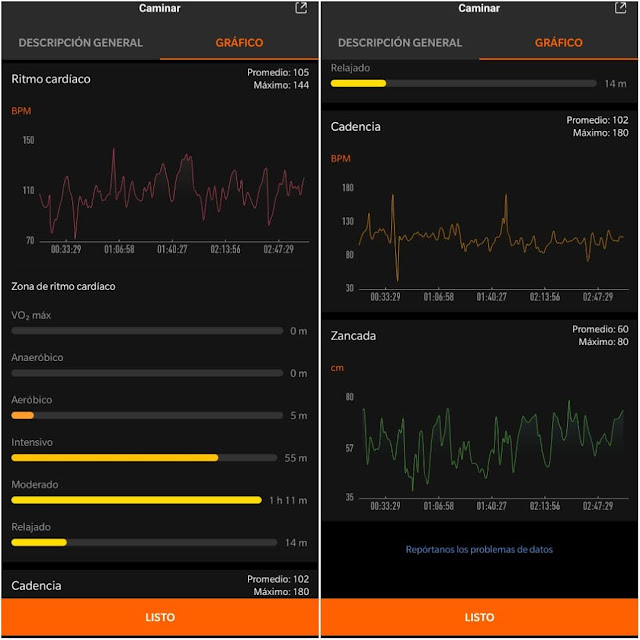Tap the empty Anaeróbico bar
The width and height of the screenshot is (640, 640).
147,373
